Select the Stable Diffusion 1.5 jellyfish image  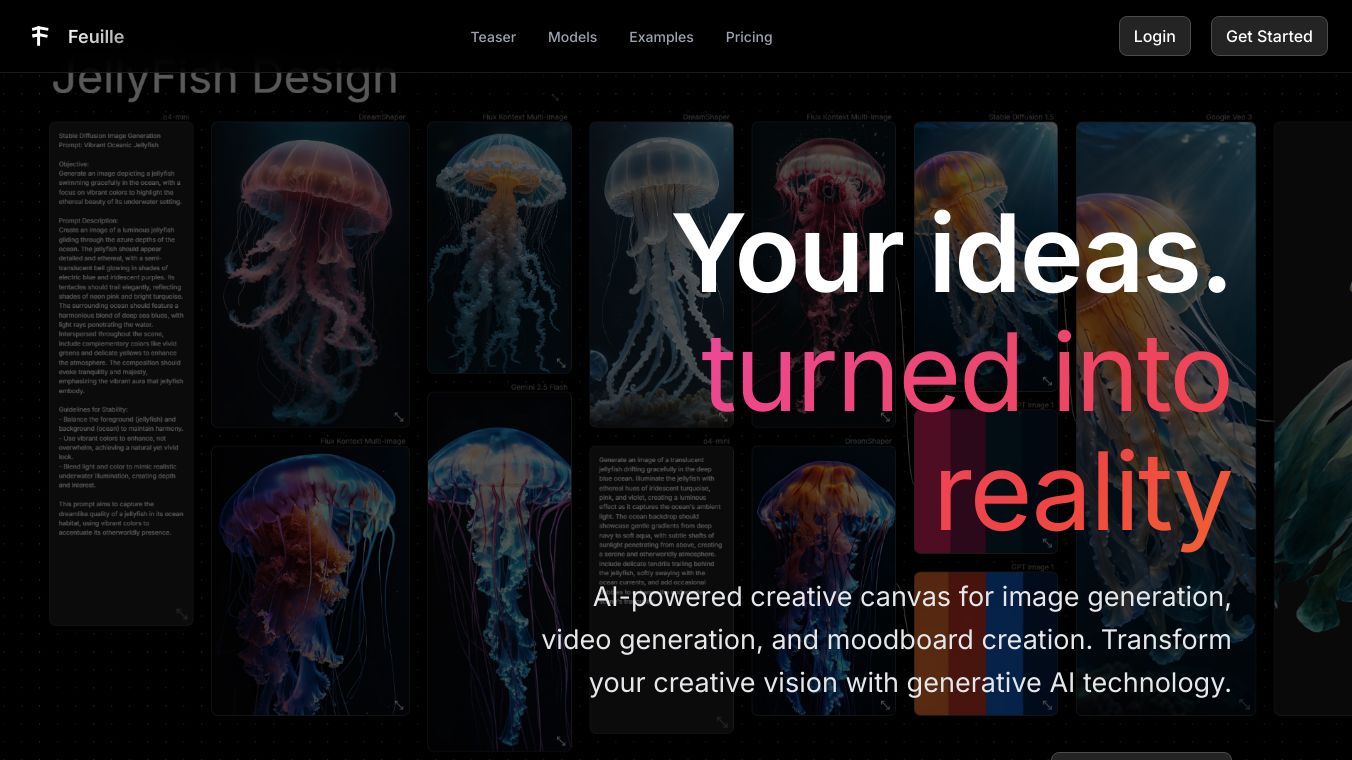986,257
